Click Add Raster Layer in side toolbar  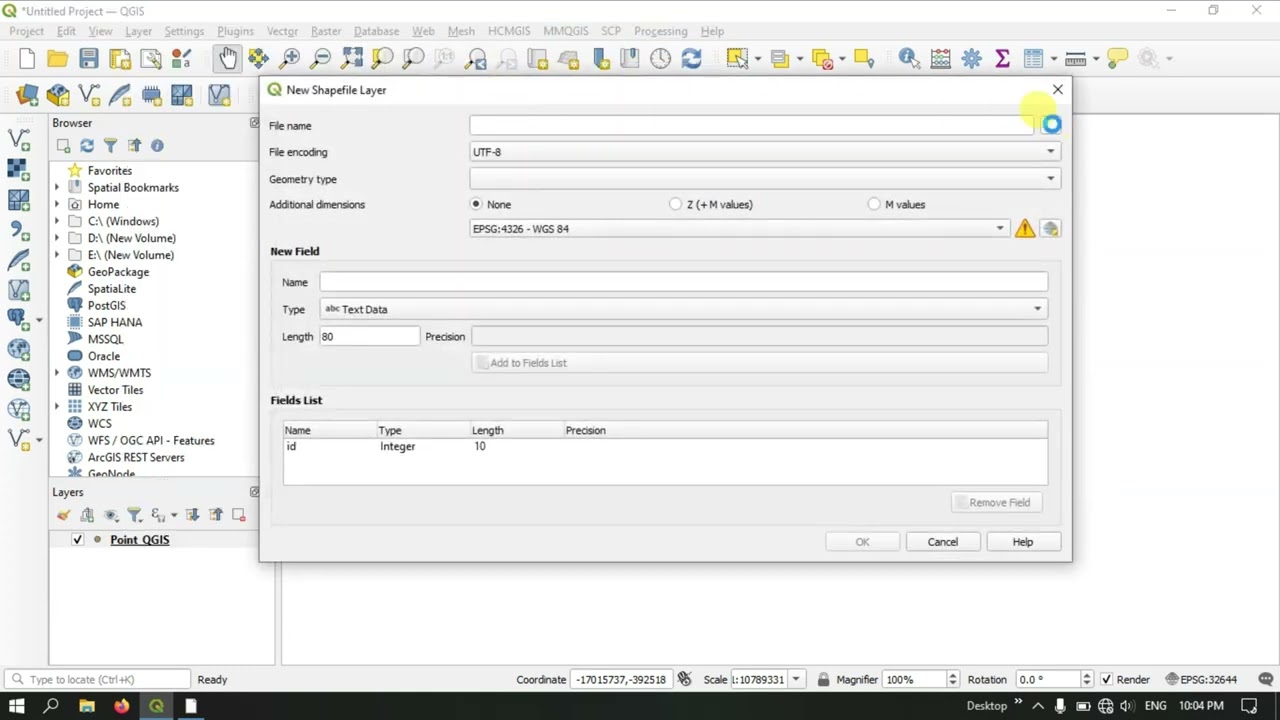[x=18, y=169]
